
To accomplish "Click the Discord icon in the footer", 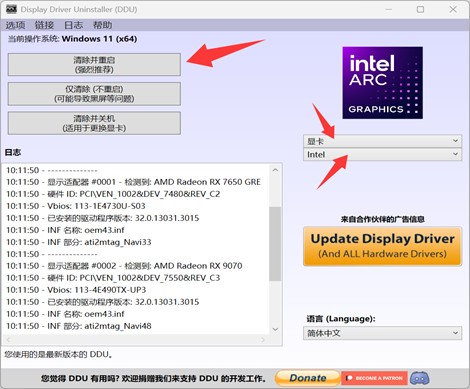I will click(x=419, y=378).
